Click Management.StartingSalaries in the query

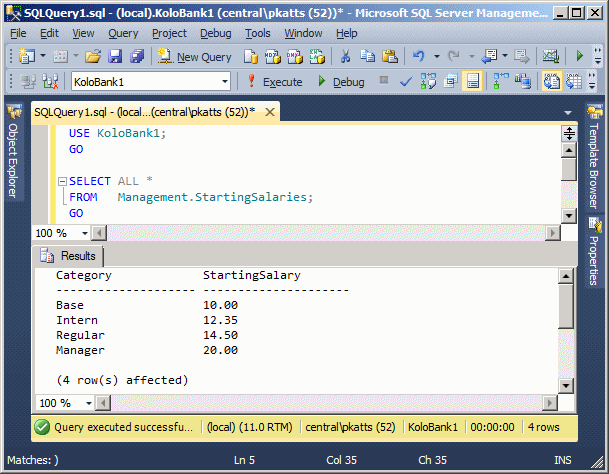[x=212, y=197]
